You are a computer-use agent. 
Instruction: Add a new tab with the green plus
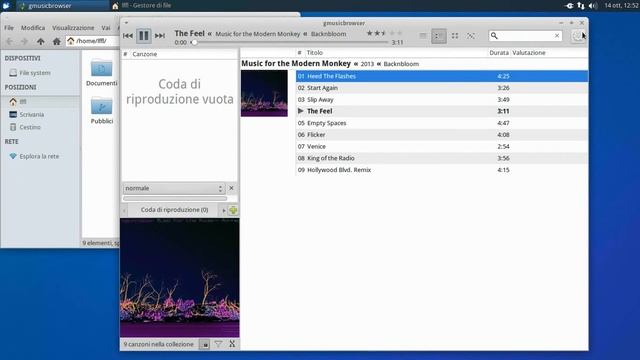coord(233,210)
